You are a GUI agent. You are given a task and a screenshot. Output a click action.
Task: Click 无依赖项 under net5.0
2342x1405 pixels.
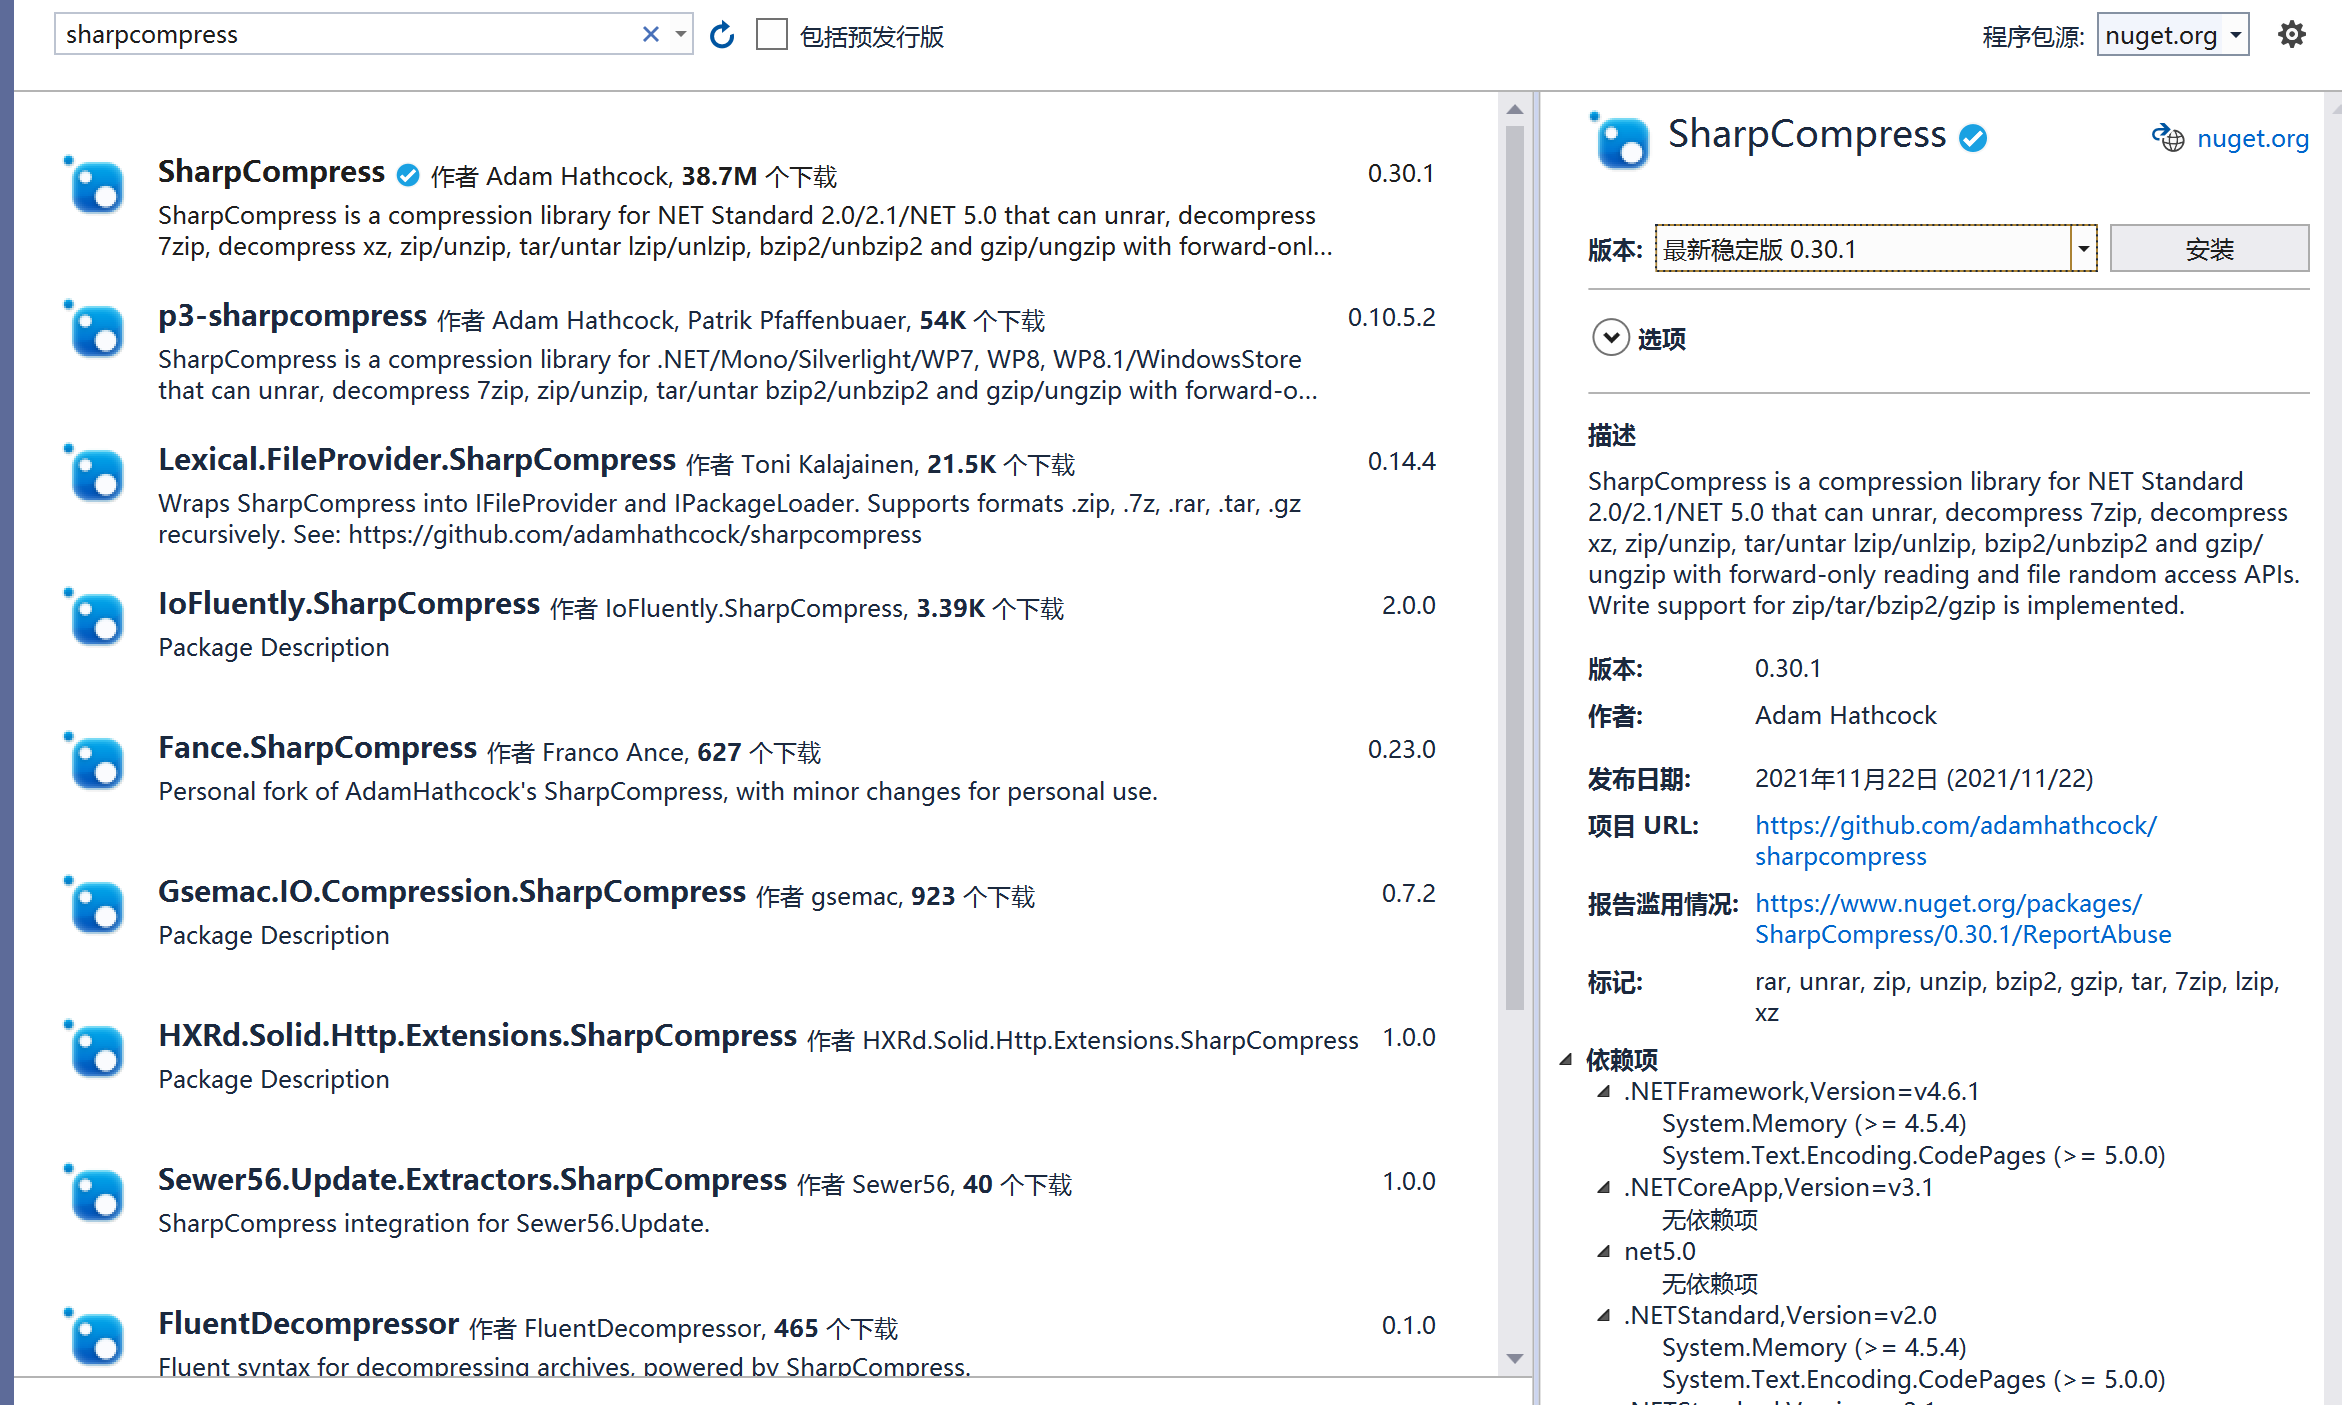pos(1709,1283)
